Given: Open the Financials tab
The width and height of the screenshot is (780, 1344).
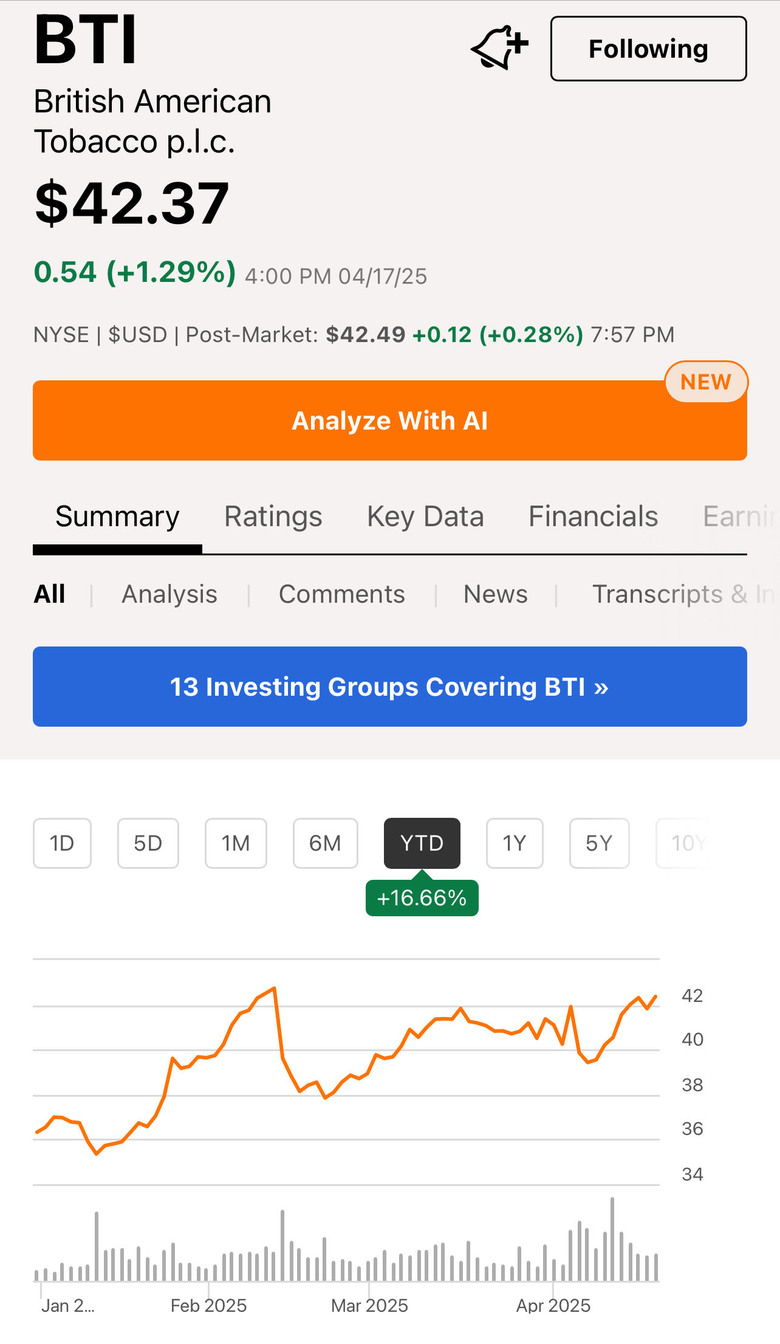Looking at the screenshot, I should 593,516.
